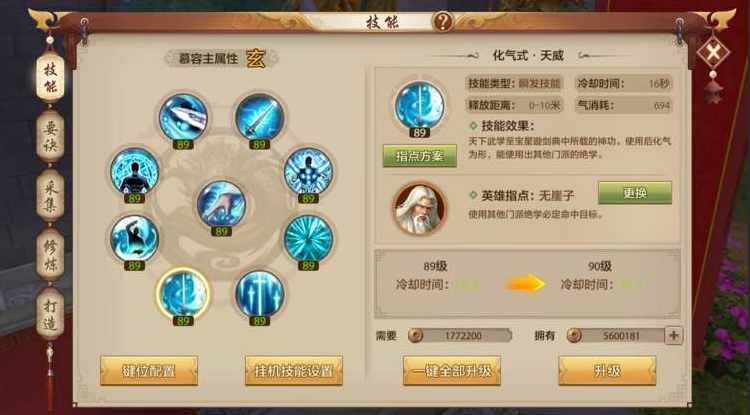
Task: Choose the meditating figure with rune circle skill
Action: [x=134, y=171]
